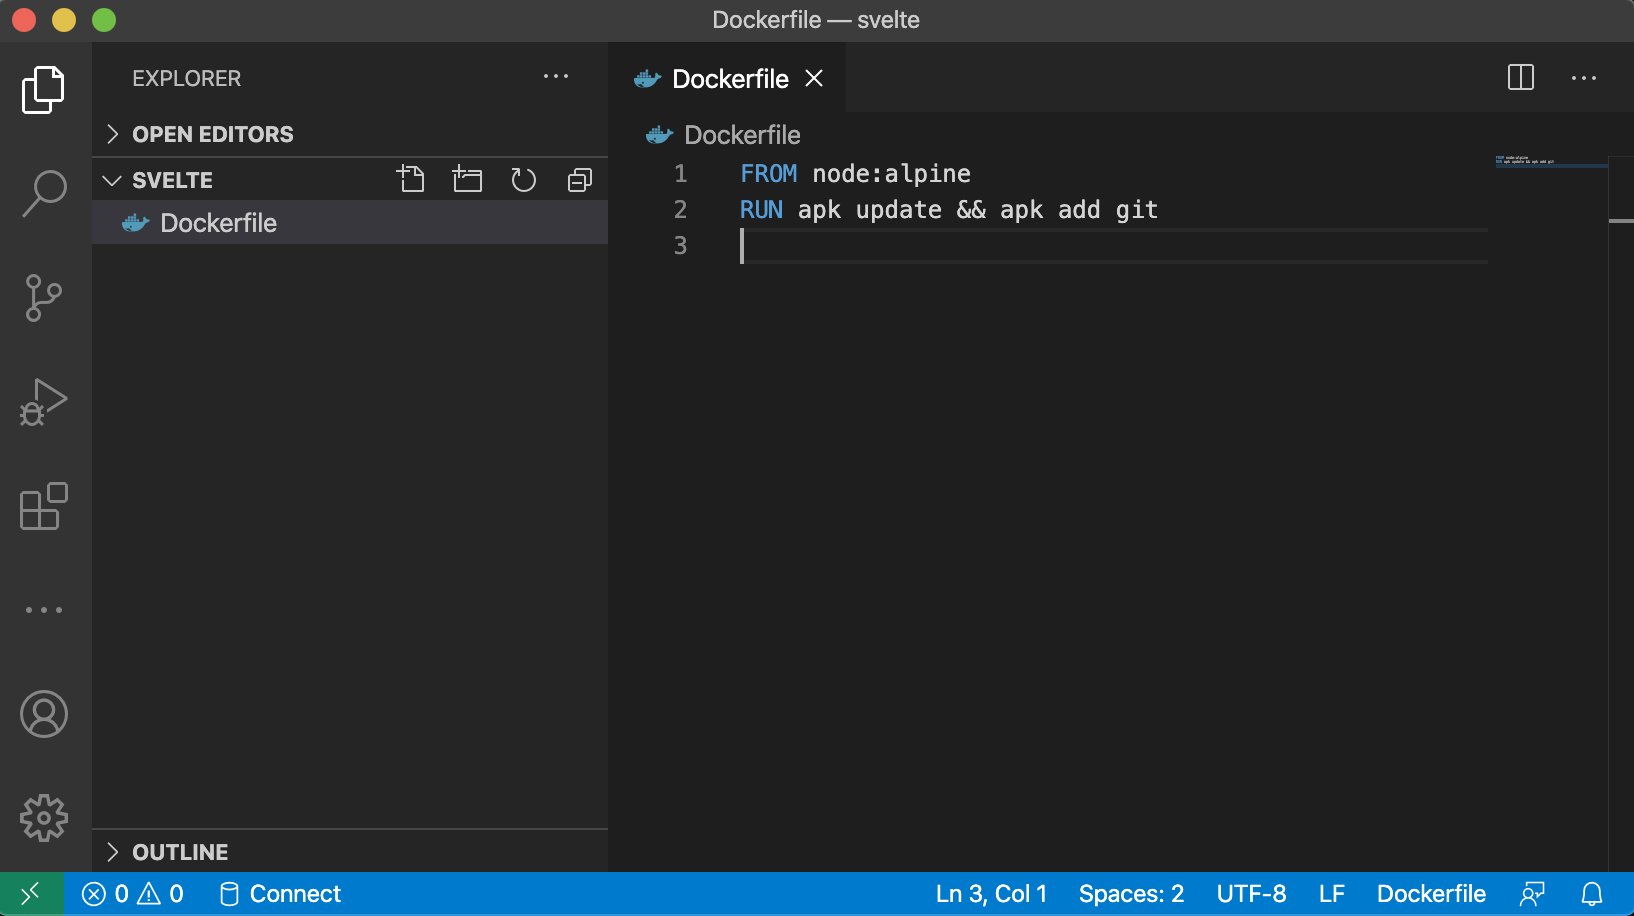Click line number 2 in the gutter
This screenshot has width=1634, height=916.
click(x=680, y=210)
